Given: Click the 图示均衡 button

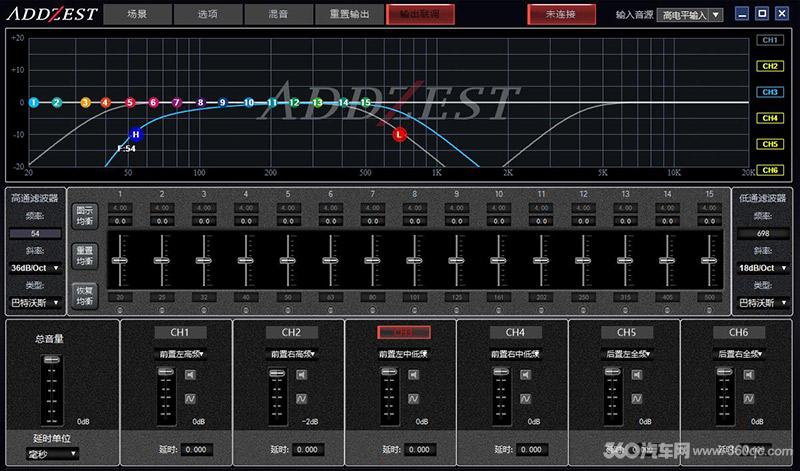Looking at the screenshot, I should click(85, 216).
